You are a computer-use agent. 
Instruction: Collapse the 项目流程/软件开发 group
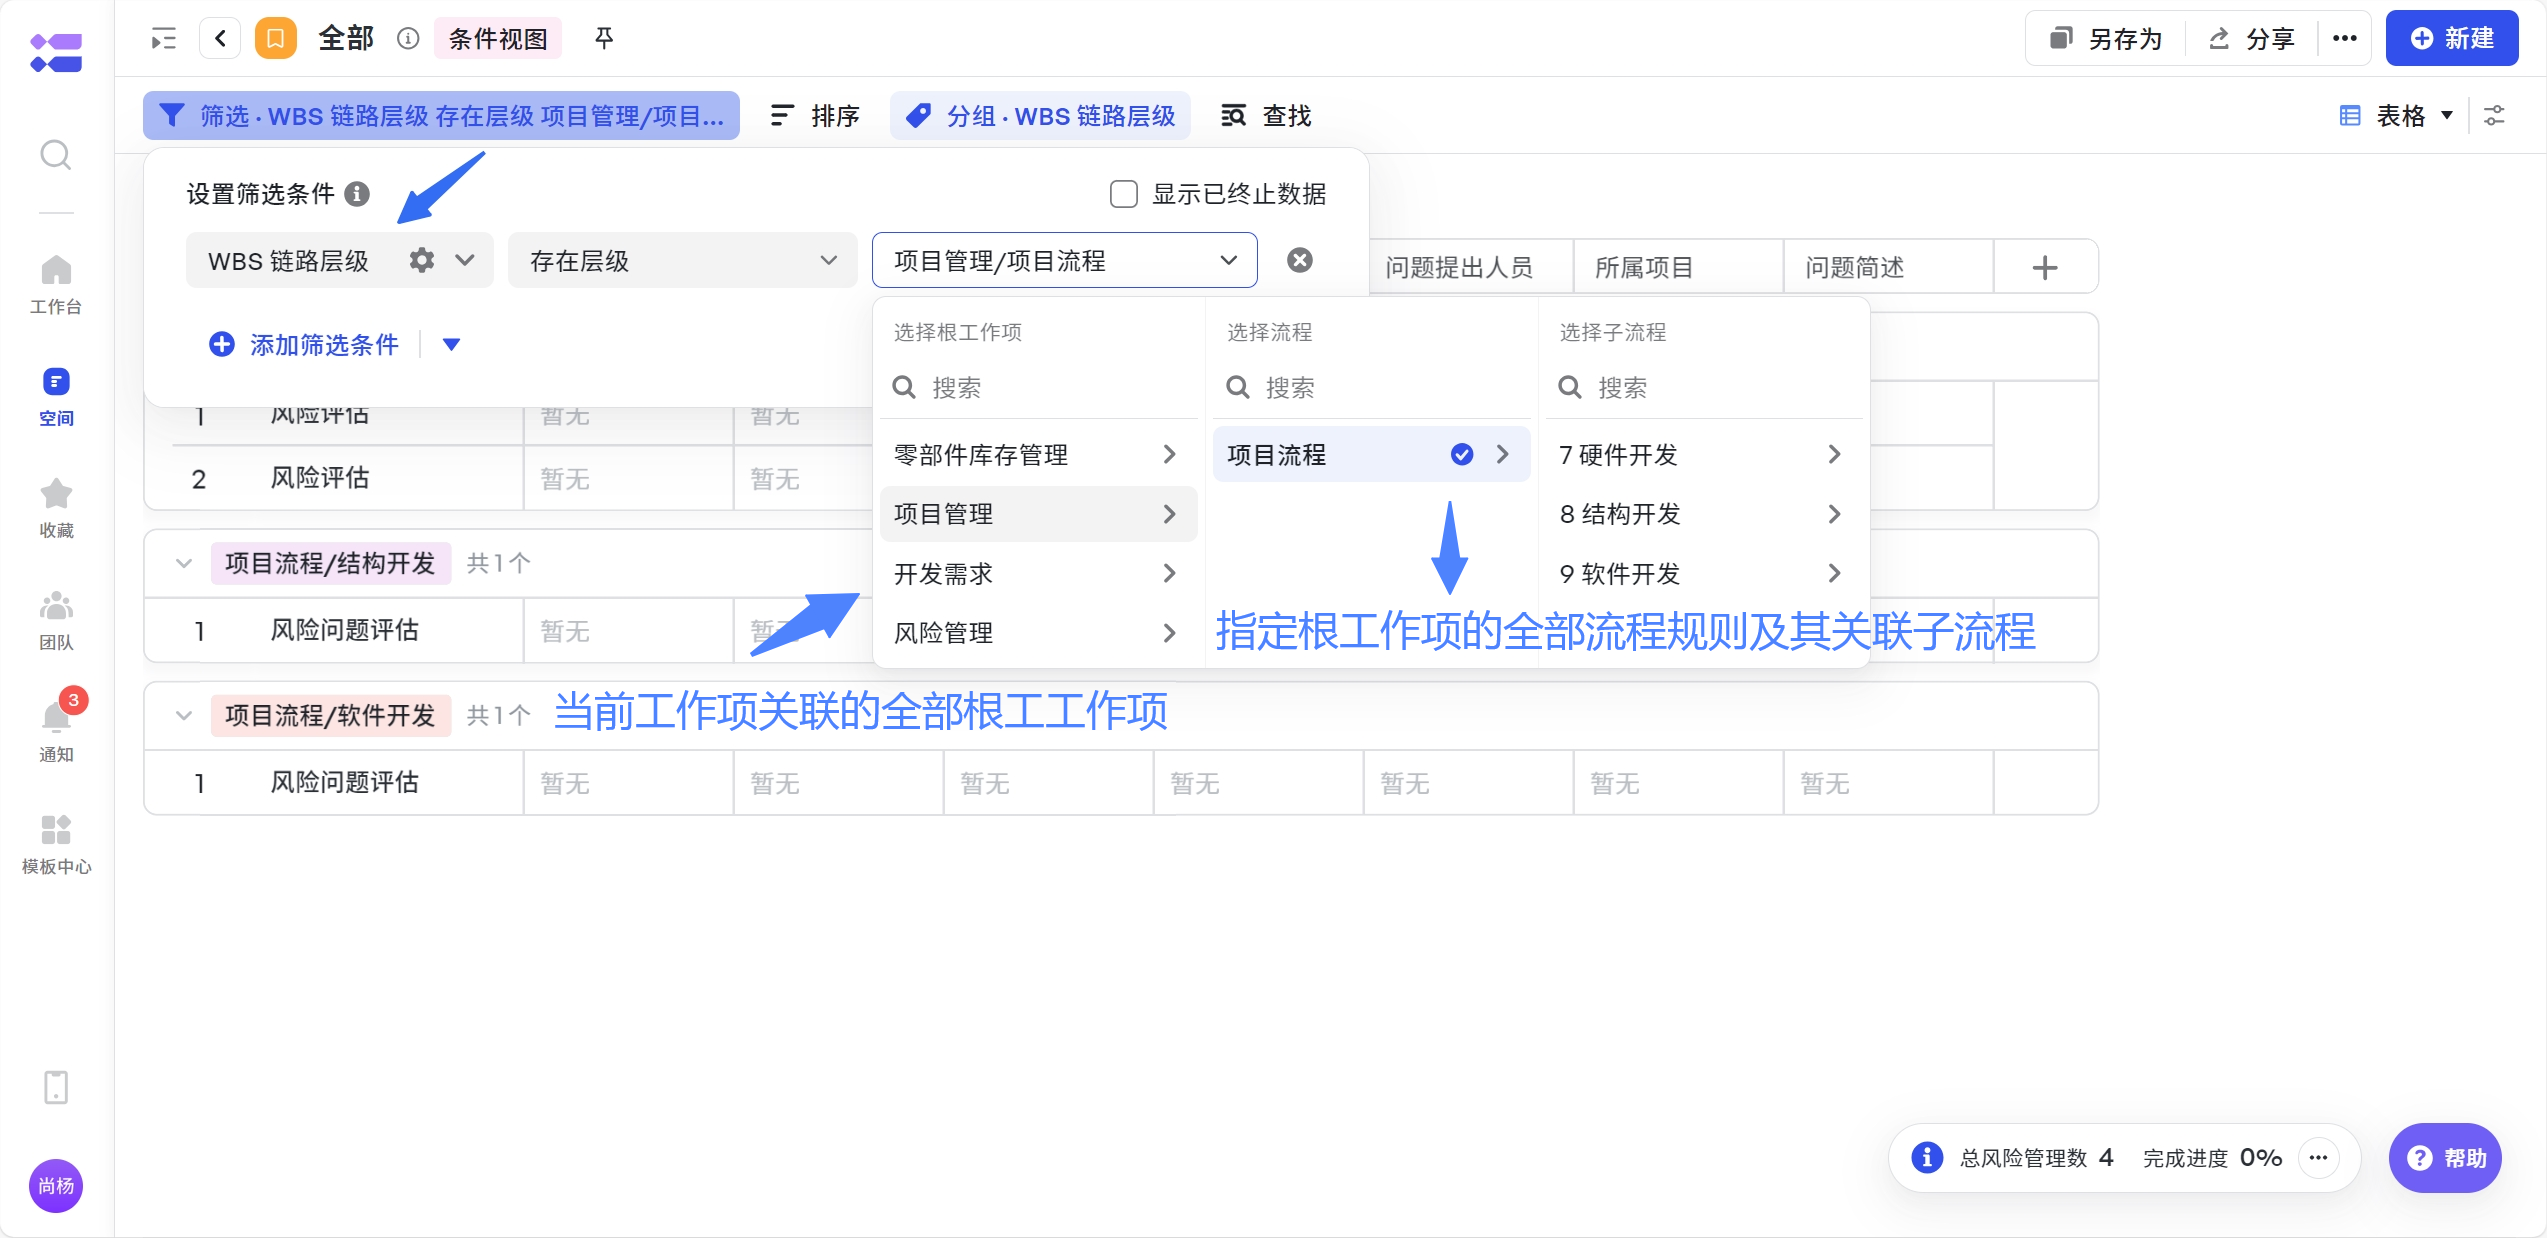click(x=184, y=715)
